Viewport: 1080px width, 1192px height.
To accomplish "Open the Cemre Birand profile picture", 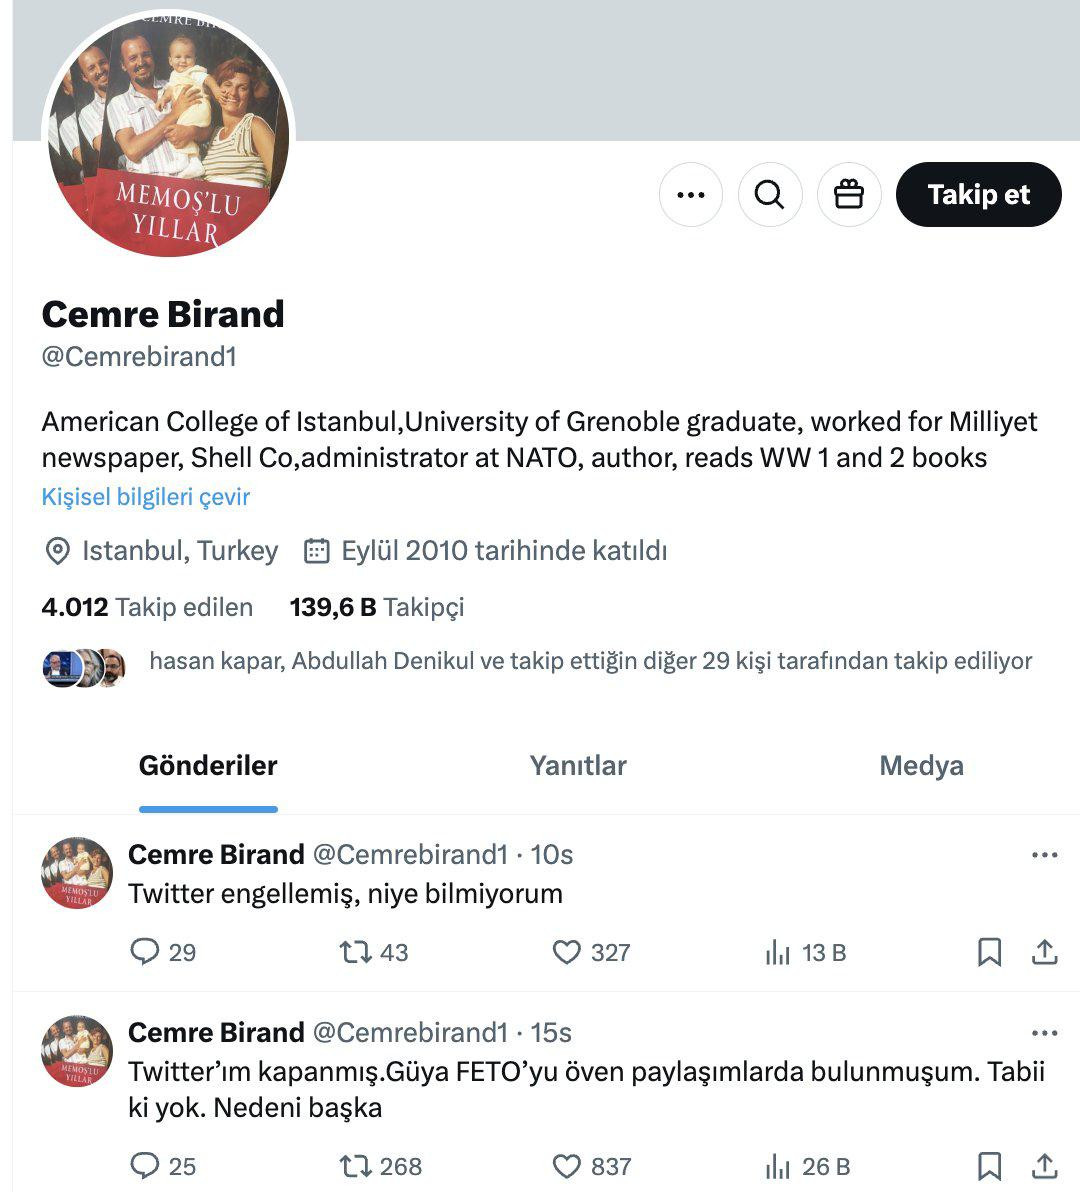I will point(168,134).
